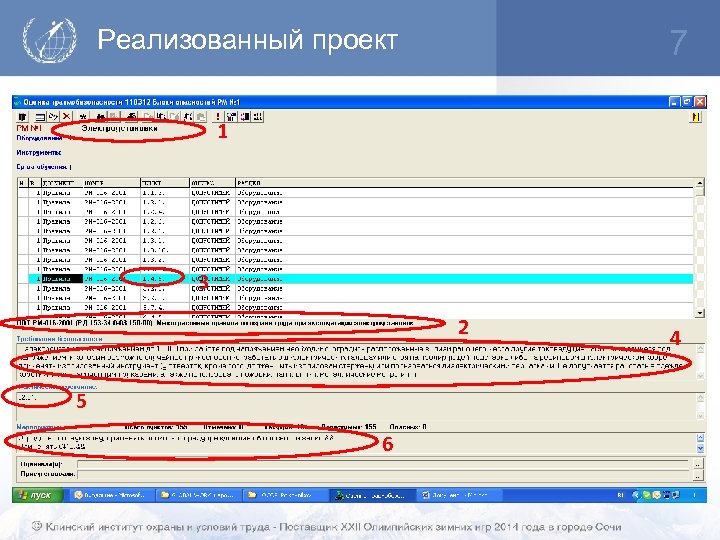Image resolution: width=720 pixels, height=540 pixels.
Task: Click the table scrollbar down arrow
Action: [699, 313]
